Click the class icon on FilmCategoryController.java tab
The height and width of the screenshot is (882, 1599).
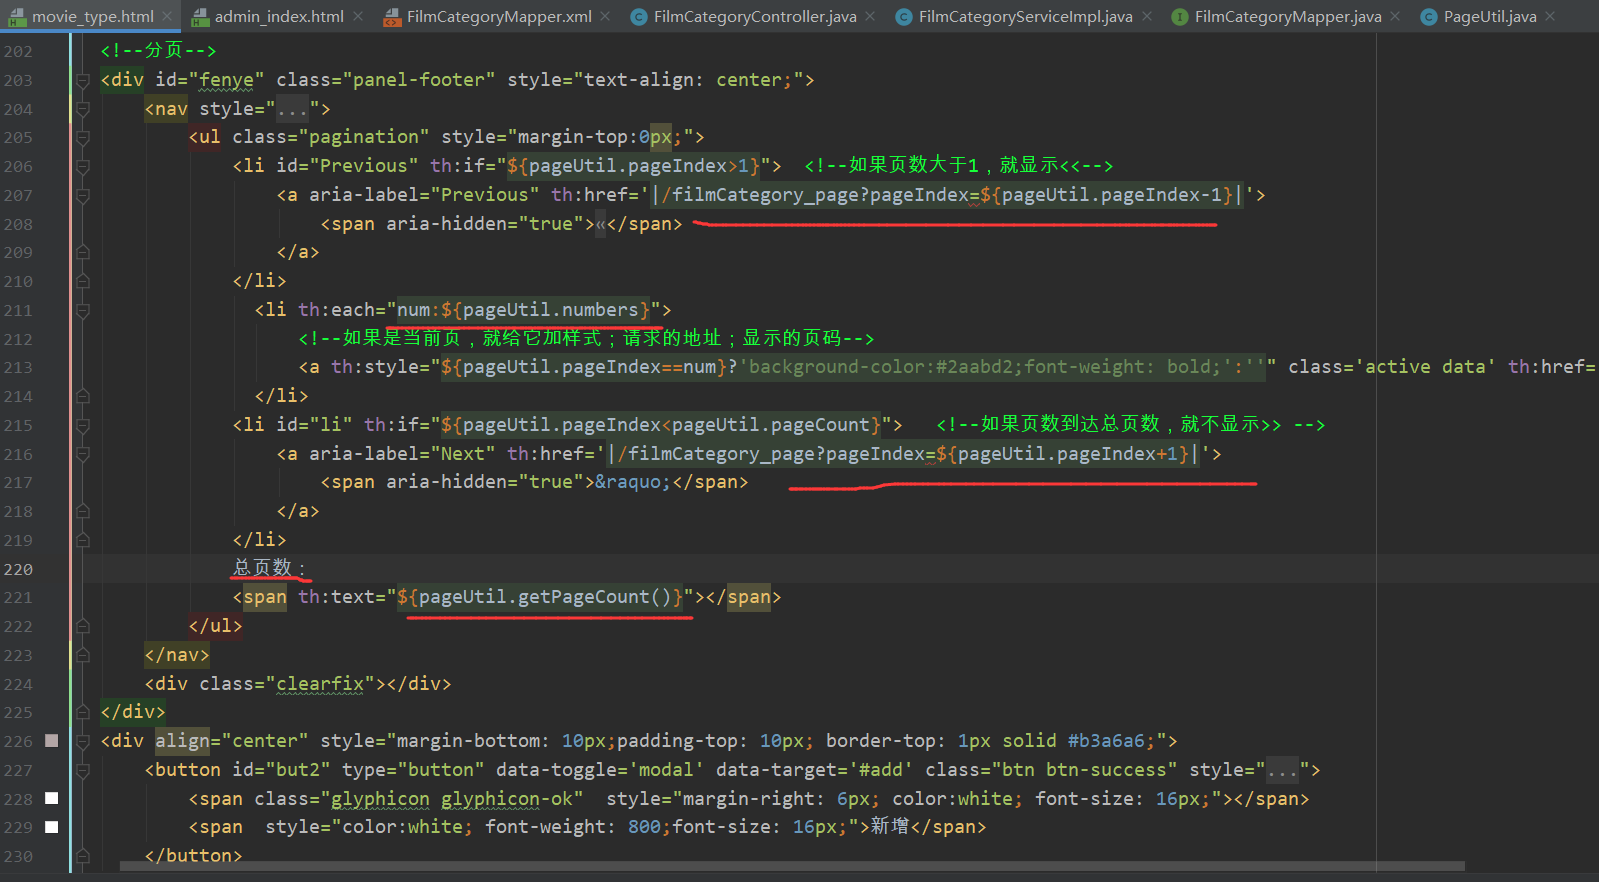pos(639,16)
